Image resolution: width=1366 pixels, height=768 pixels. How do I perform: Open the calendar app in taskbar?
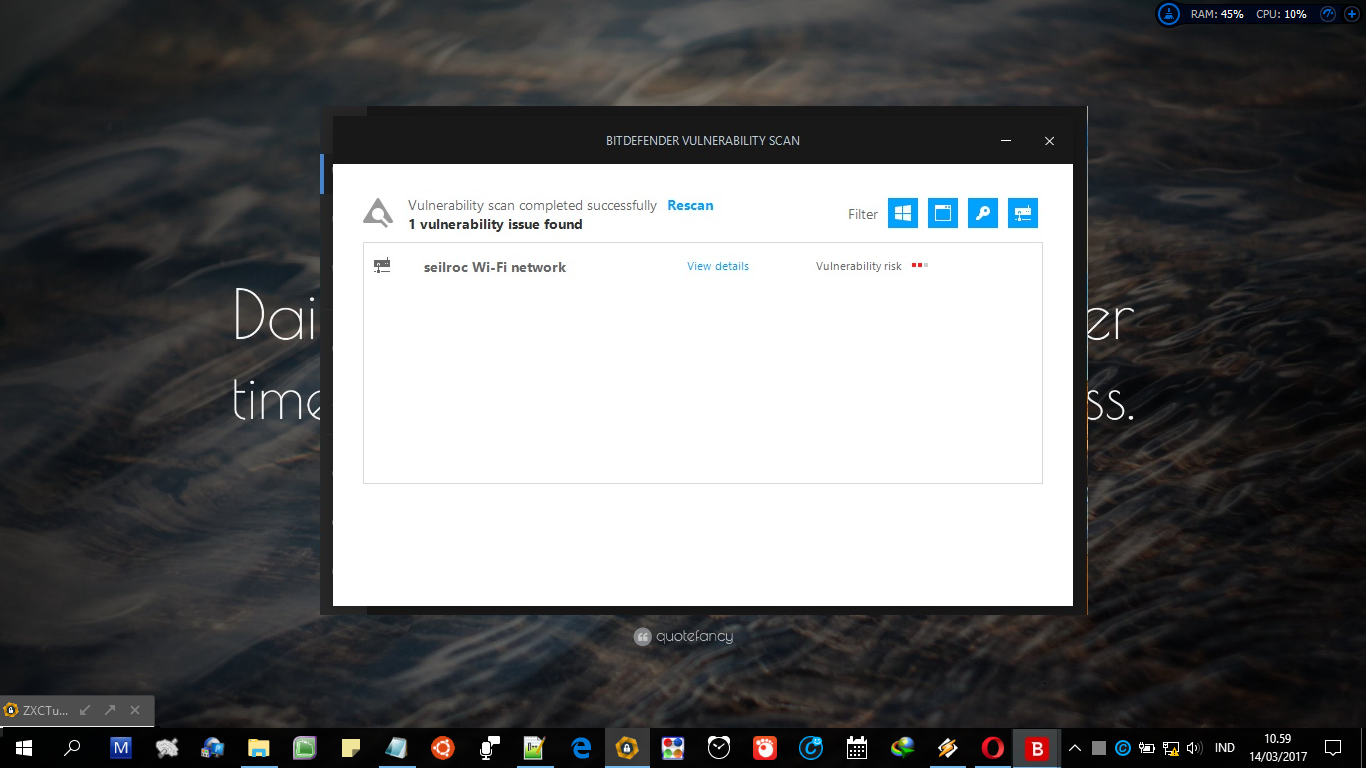pos(857,747)
